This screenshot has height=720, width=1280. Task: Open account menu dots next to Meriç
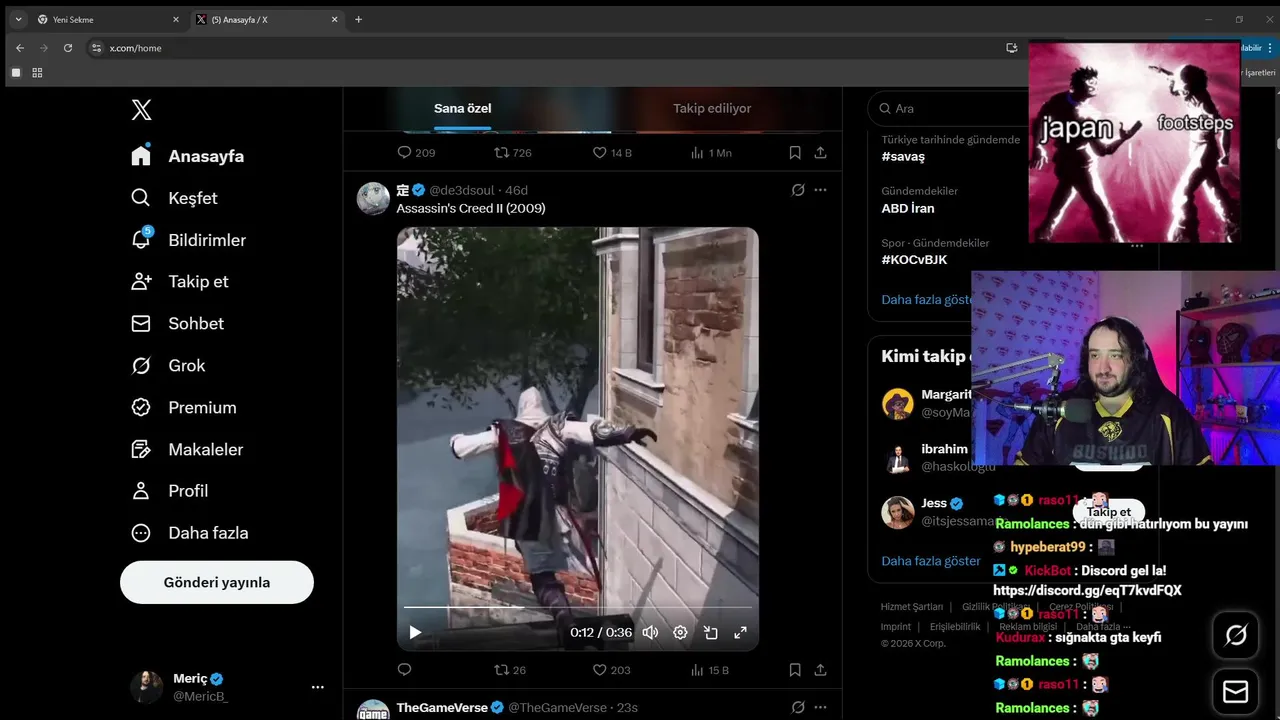pos(318,687)
